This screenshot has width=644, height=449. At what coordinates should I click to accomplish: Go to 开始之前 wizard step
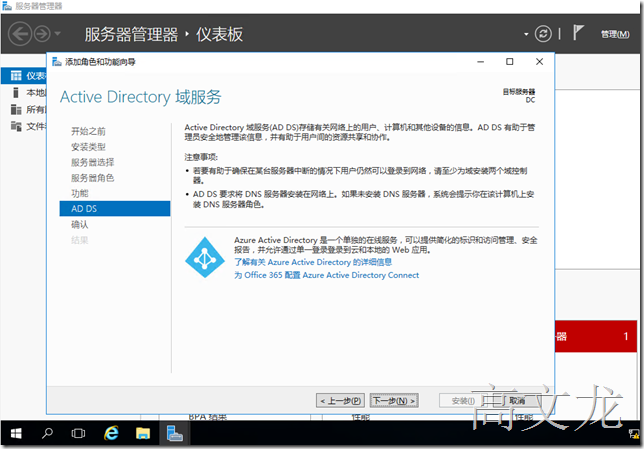point(88,131)
